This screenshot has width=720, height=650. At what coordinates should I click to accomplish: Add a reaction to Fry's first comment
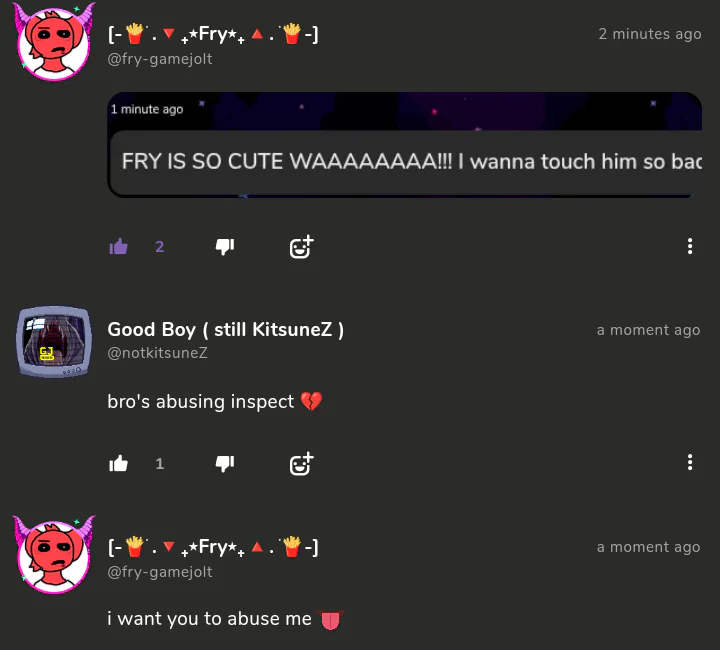[x=302, y=247]
